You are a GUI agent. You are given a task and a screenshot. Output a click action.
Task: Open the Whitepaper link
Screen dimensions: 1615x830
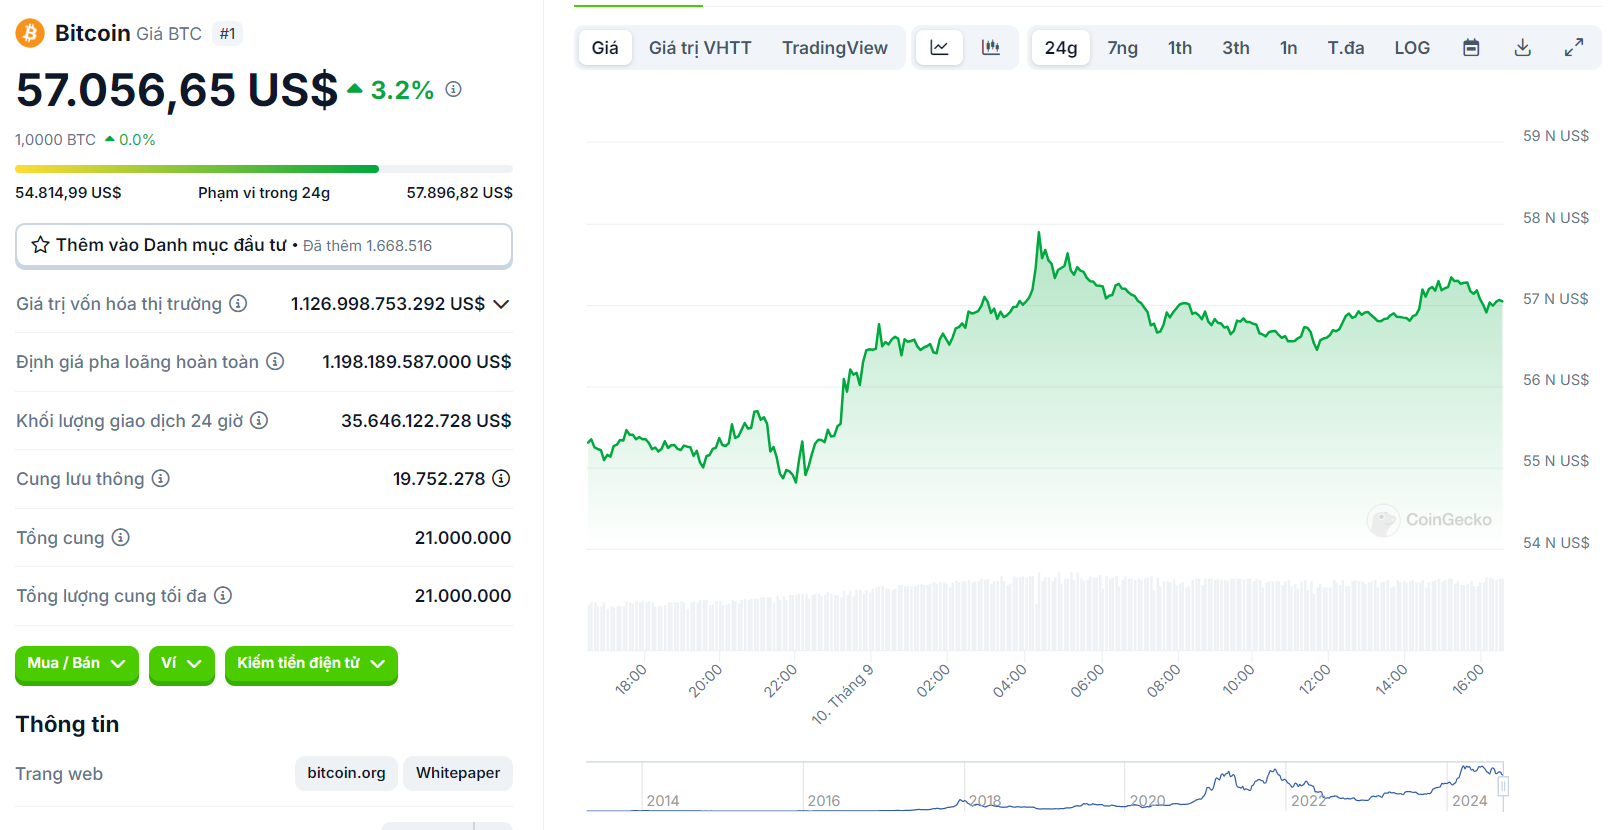458,773
